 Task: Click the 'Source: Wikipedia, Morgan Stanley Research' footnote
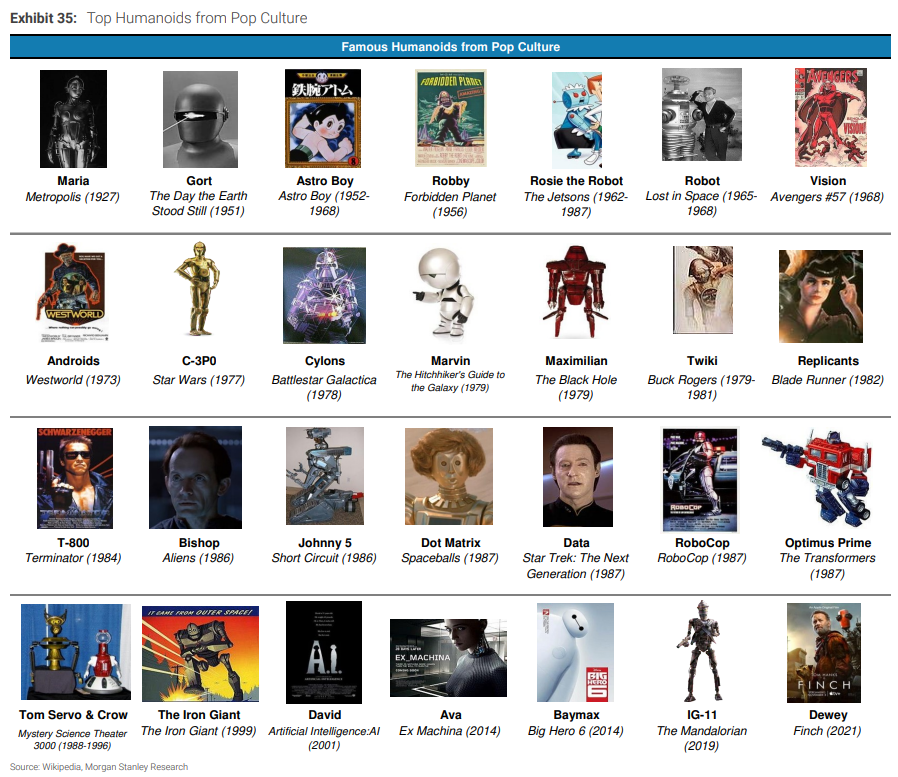(99, 767)
